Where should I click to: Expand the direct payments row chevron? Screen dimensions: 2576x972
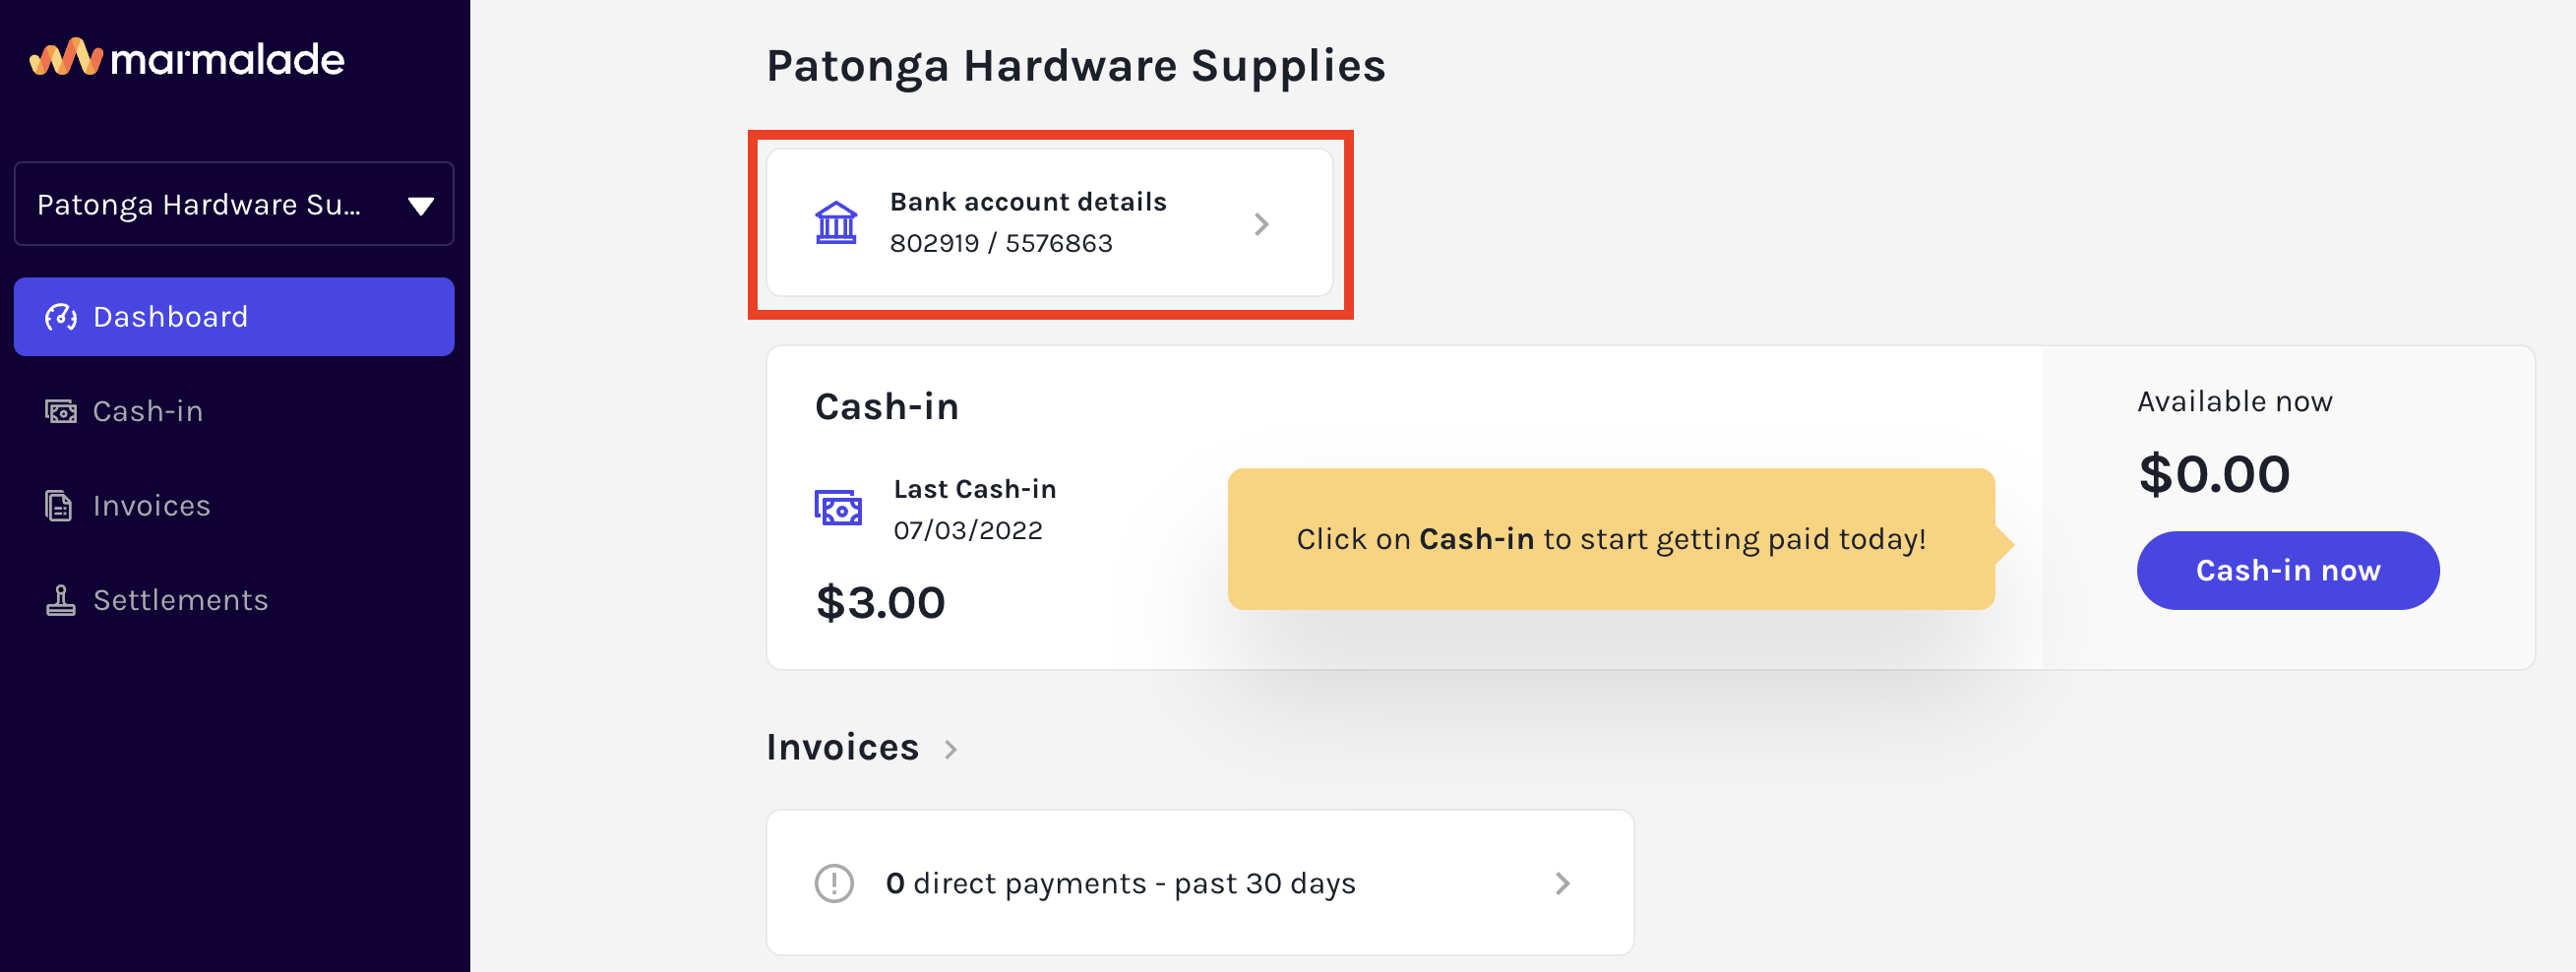tap(1563, 883)
